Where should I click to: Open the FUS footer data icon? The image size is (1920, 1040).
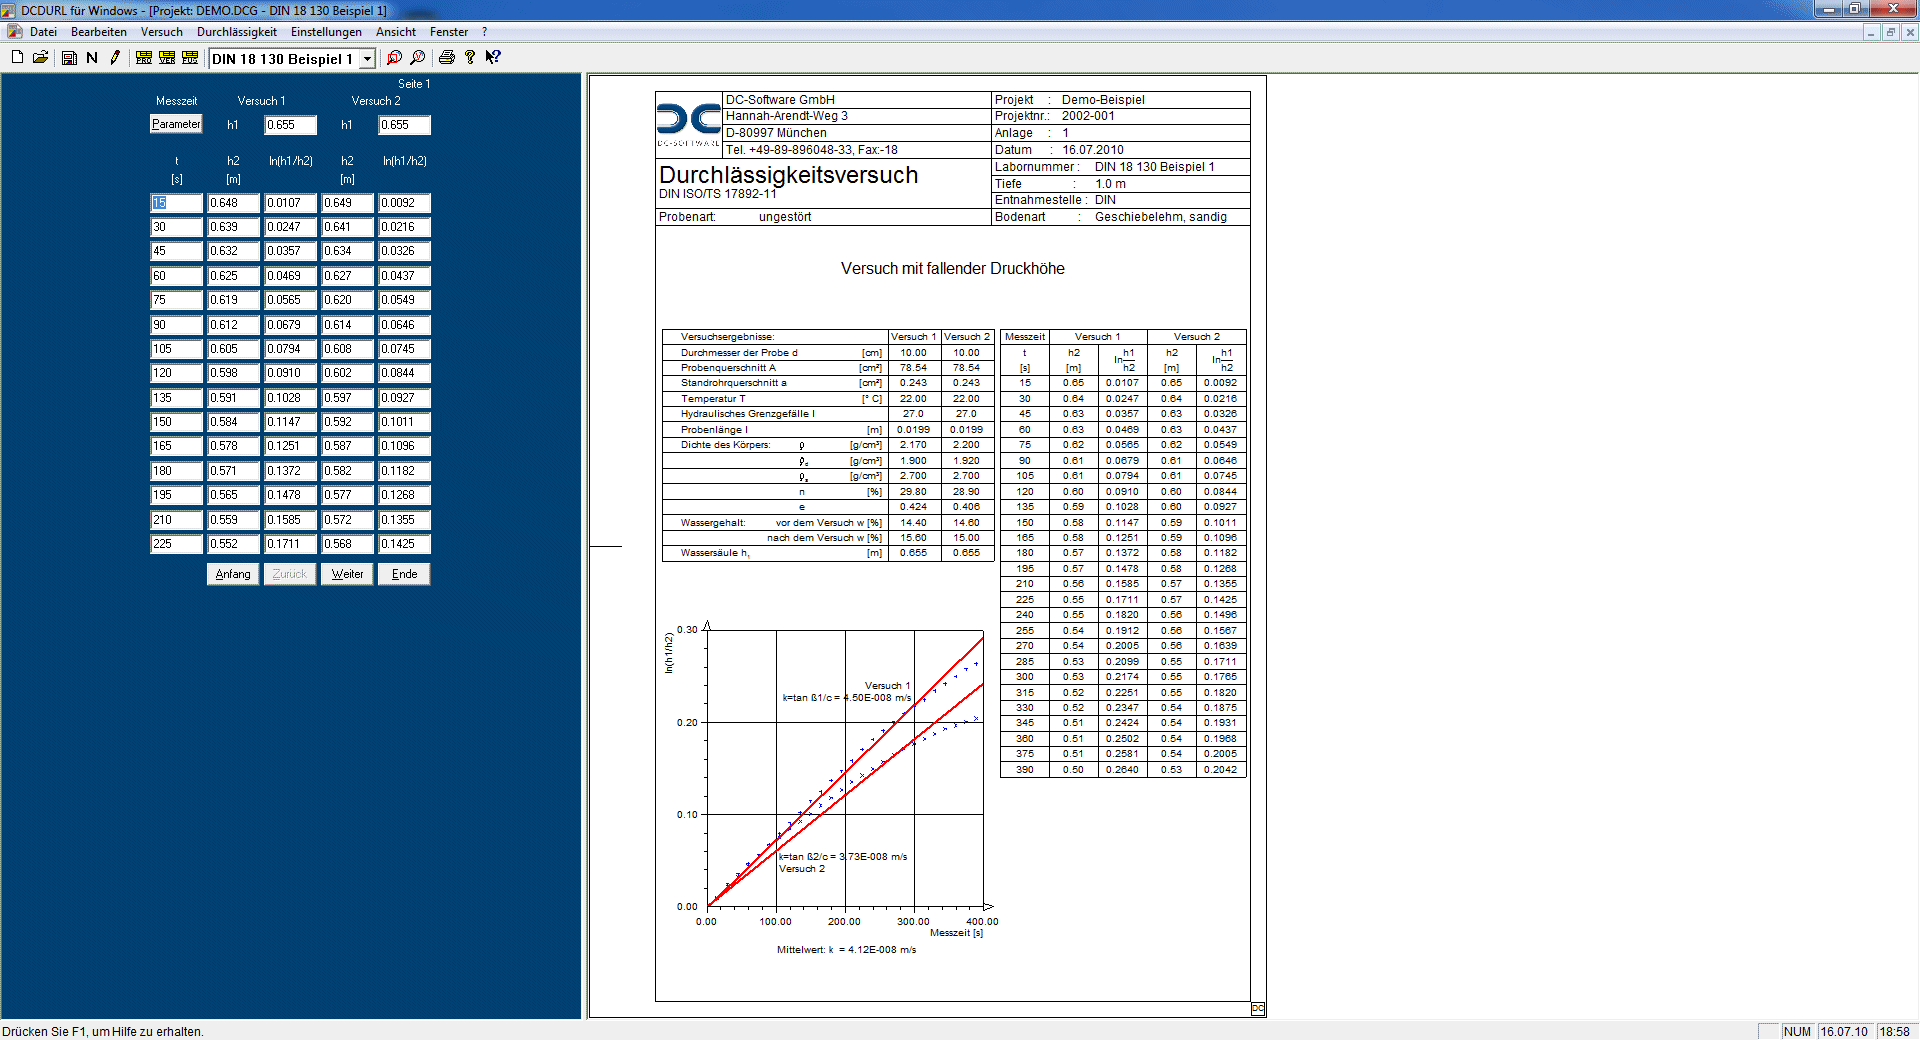point(190,57)
